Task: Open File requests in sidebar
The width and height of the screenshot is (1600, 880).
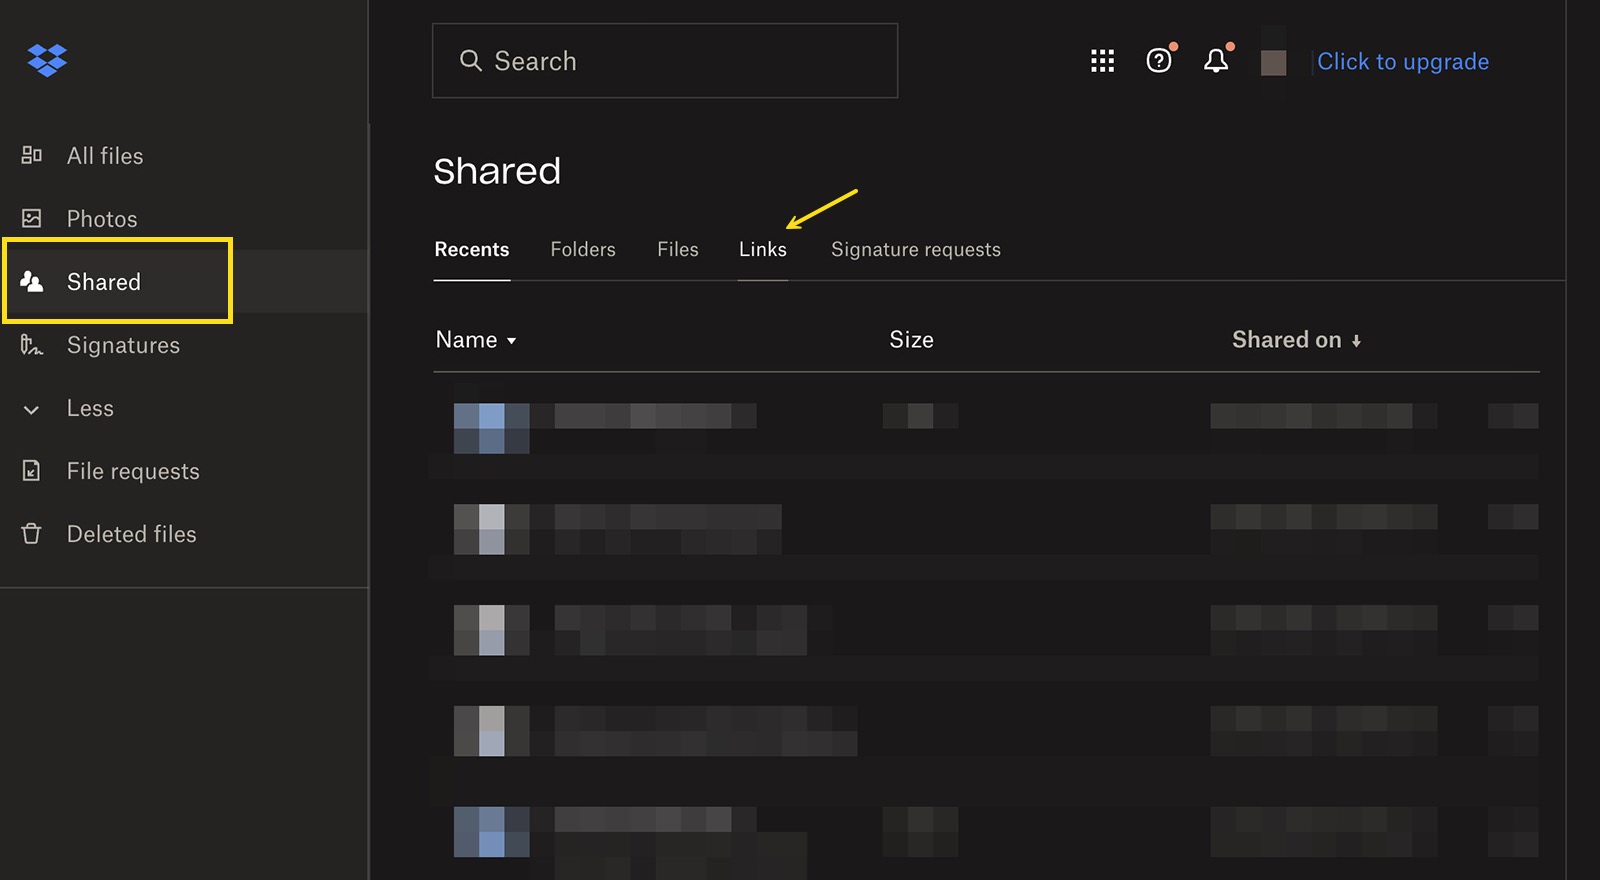Action: 133,471
